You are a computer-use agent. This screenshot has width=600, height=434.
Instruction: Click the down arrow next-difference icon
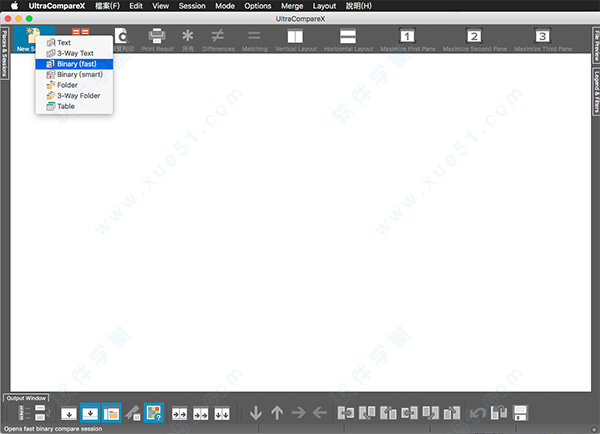tap(256, 412)
